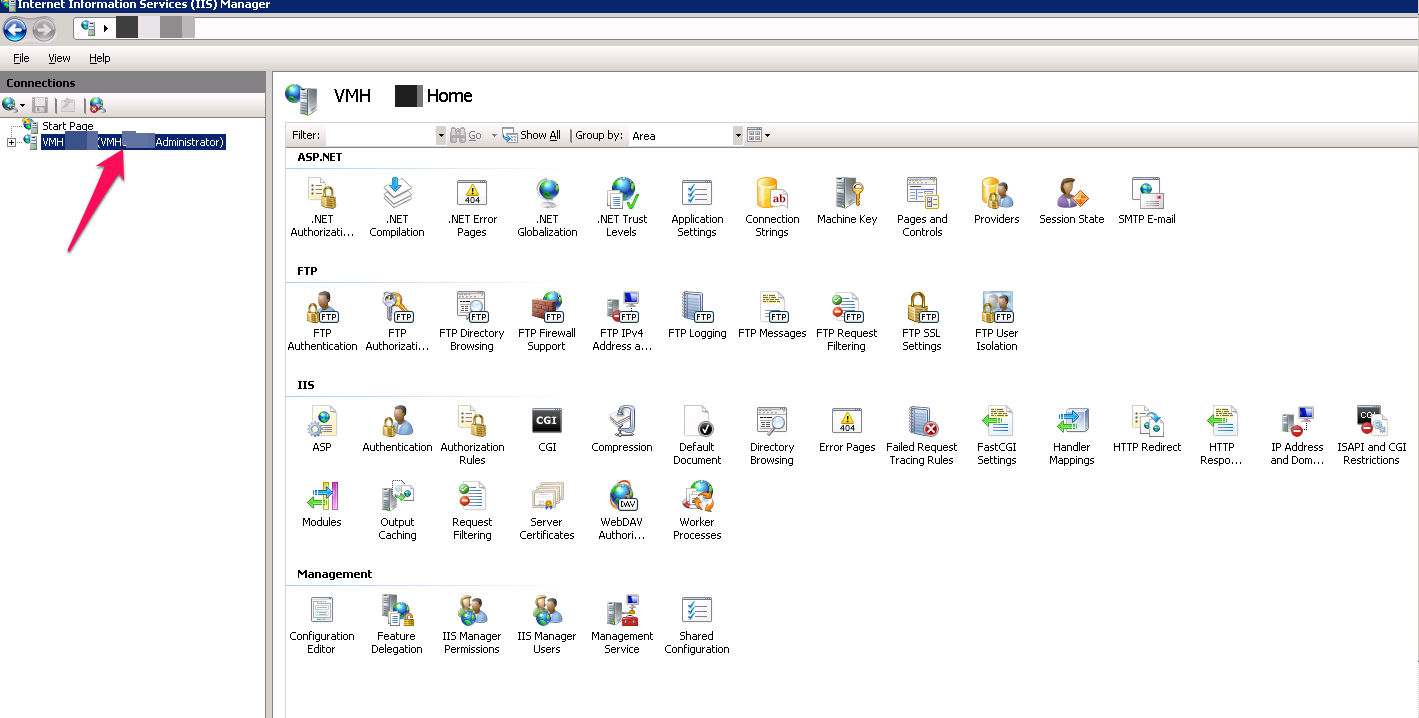The width and height of the screenshot is (1419, 718).
Task: Open the Default Document feature
Action: tap(696, 428)
